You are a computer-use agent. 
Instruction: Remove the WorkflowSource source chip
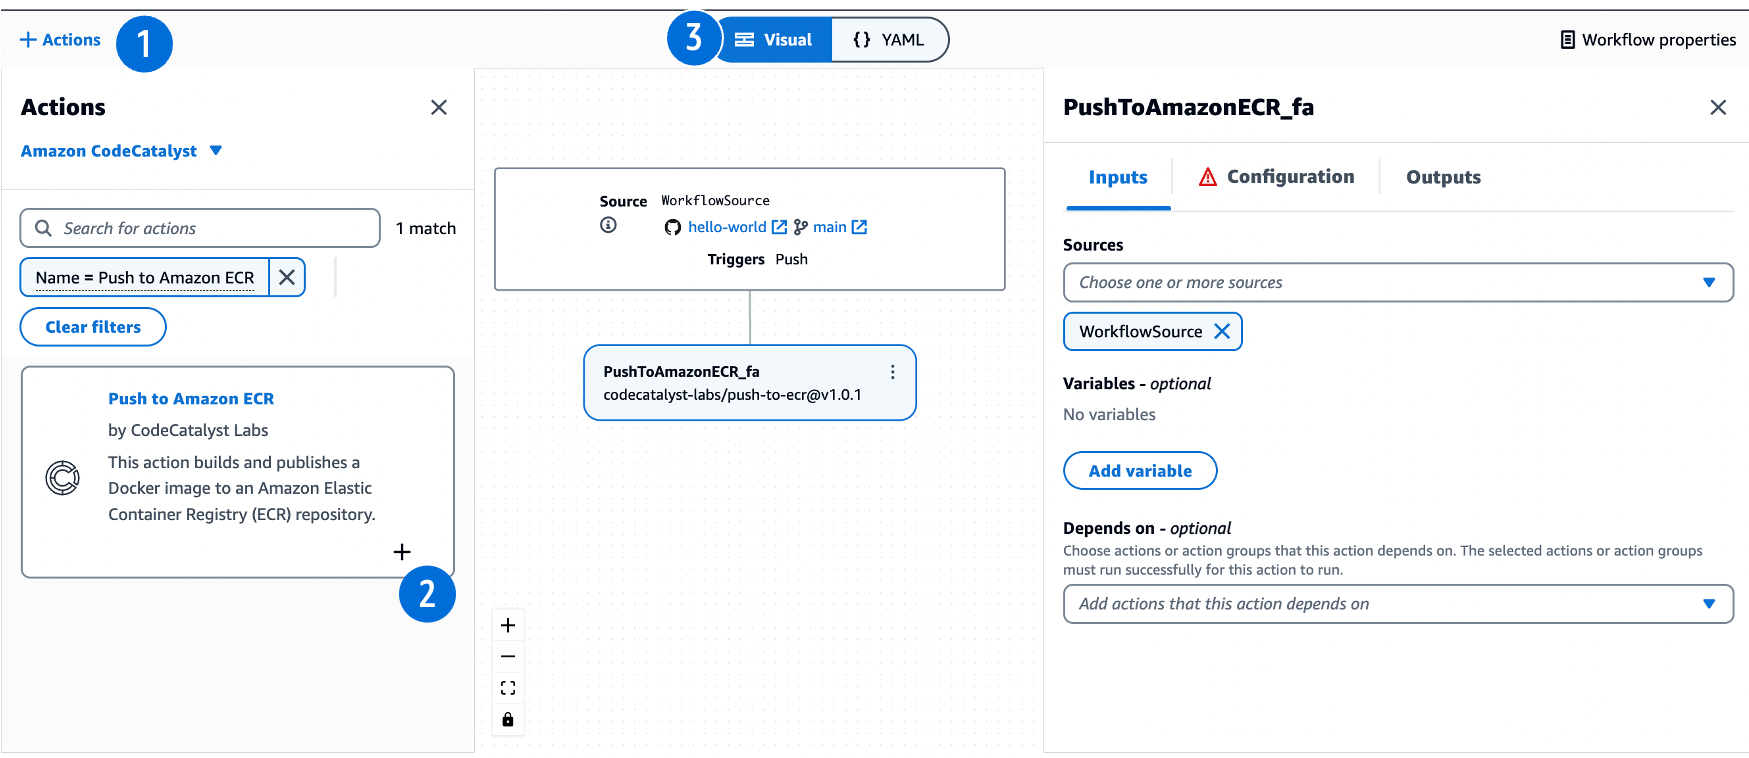point(1222,331)
